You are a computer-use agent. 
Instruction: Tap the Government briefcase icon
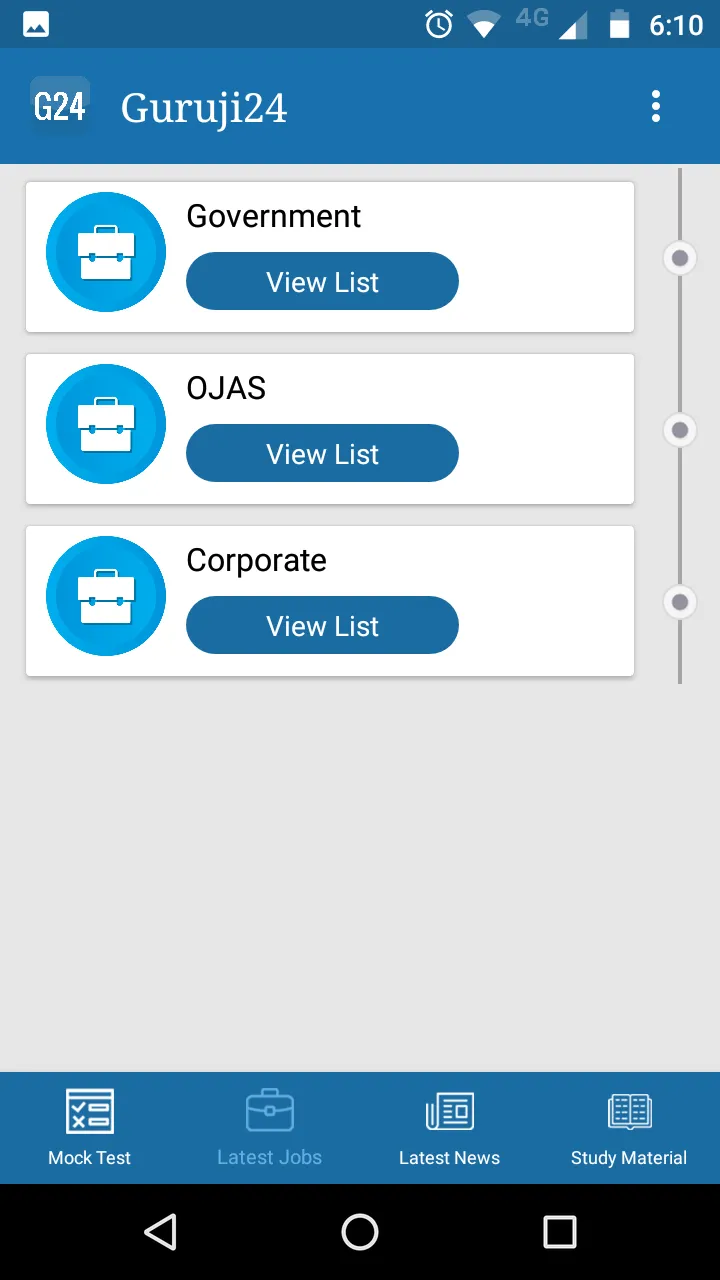(106, 252)
